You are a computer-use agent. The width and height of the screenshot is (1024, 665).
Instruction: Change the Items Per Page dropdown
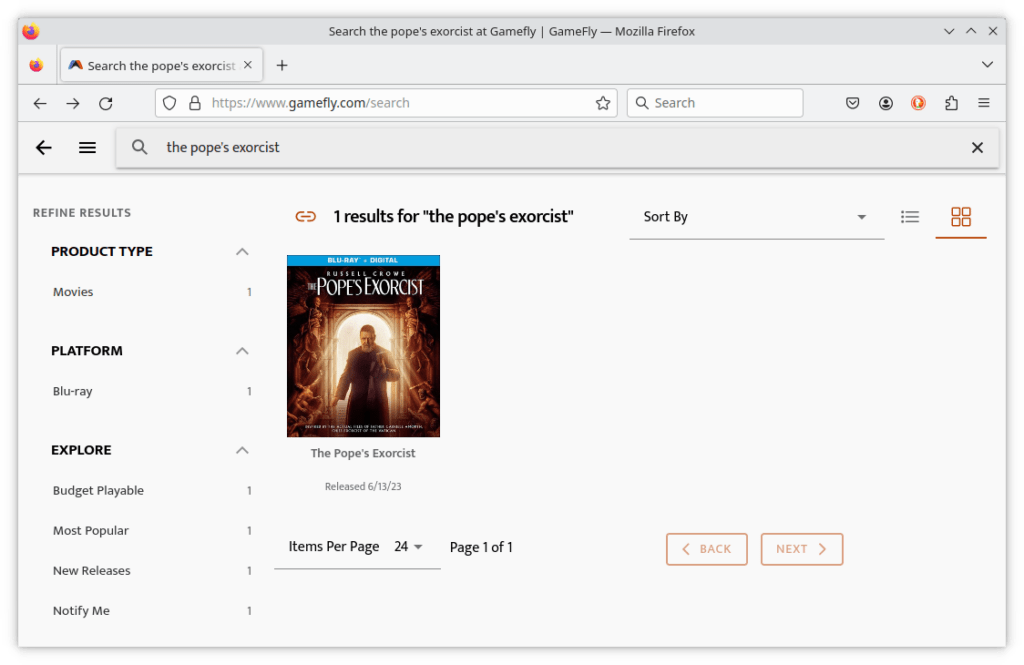coord(408,547)
